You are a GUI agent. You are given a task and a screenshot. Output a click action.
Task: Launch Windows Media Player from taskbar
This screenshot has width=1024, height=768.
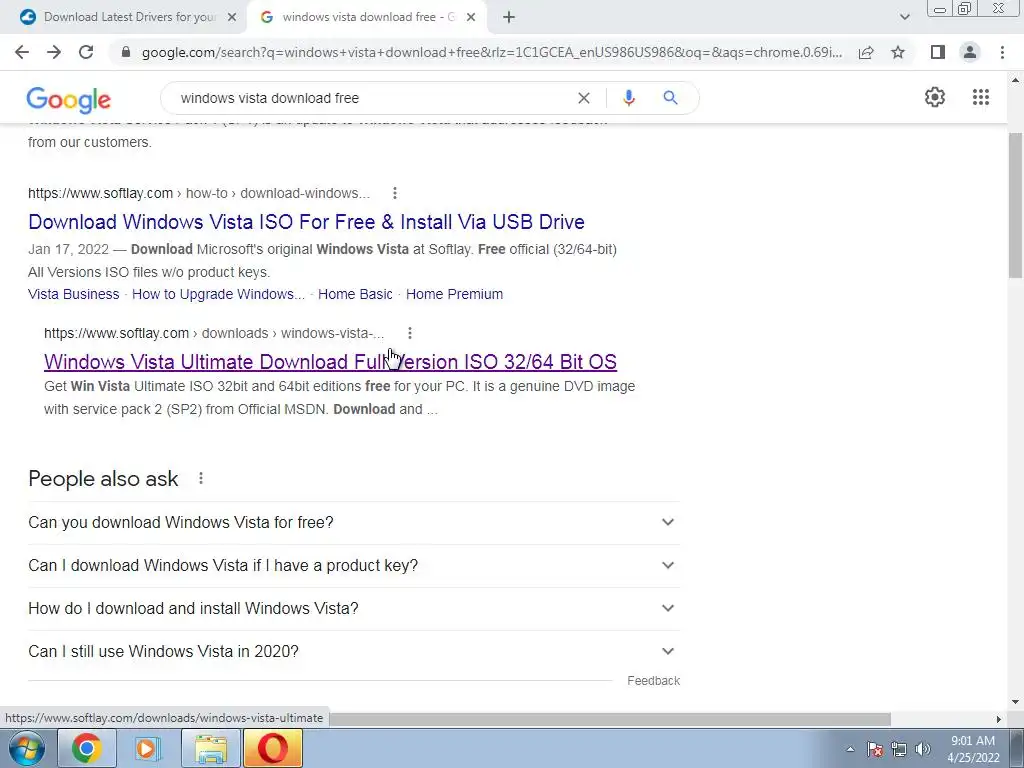(147, 748)
